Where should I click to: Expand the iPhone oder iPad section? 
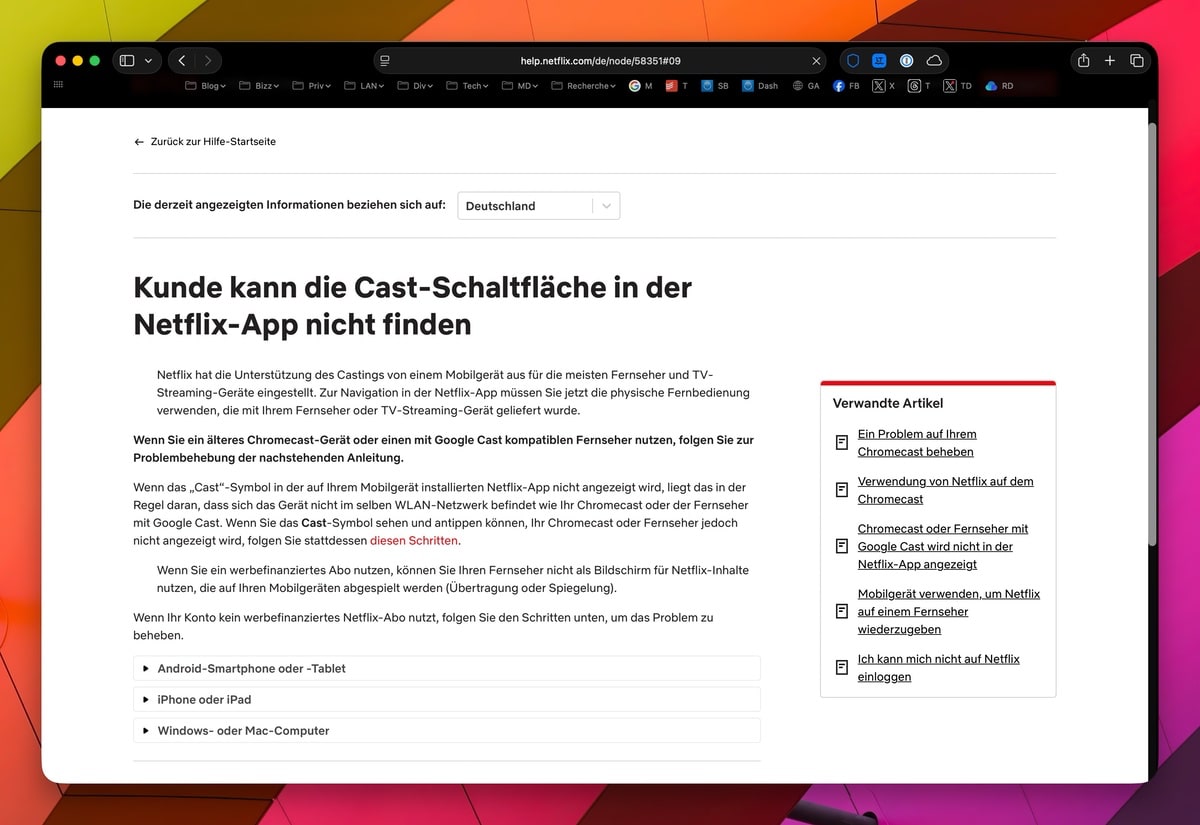204,699
